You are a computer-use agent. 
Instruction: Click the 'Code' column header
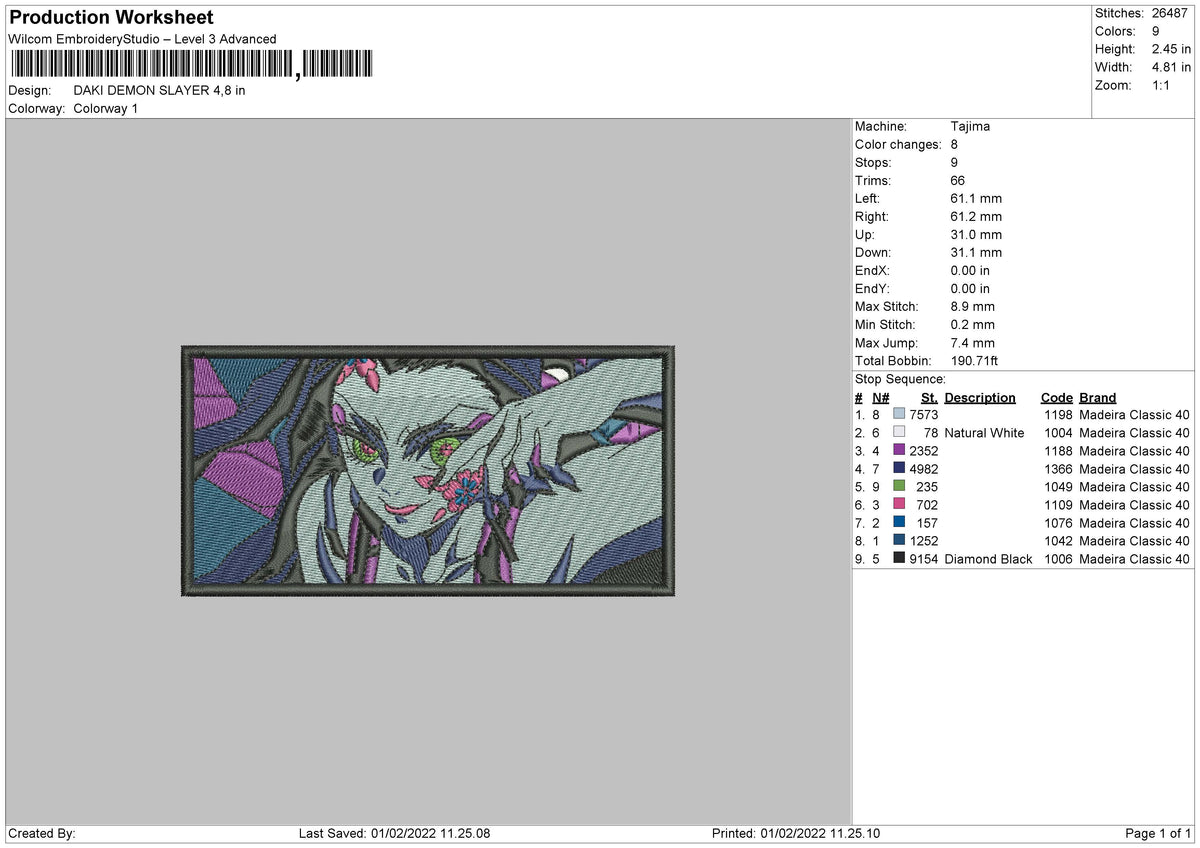[1057, 397]
